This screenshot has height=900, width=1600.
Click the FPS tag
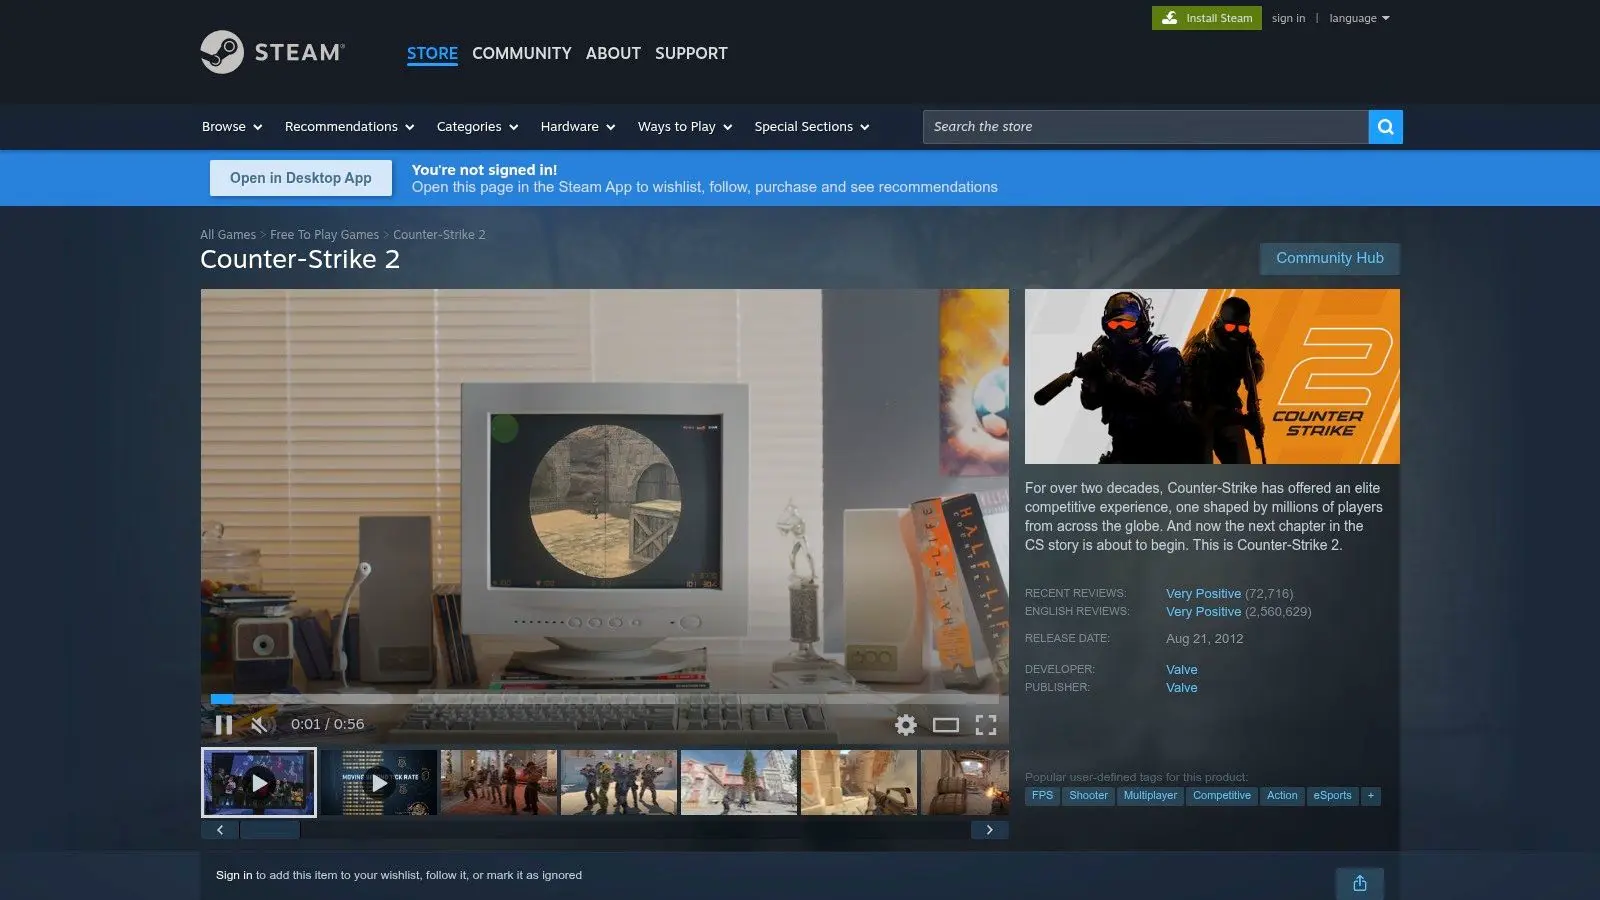click(x=1042, y=796)
